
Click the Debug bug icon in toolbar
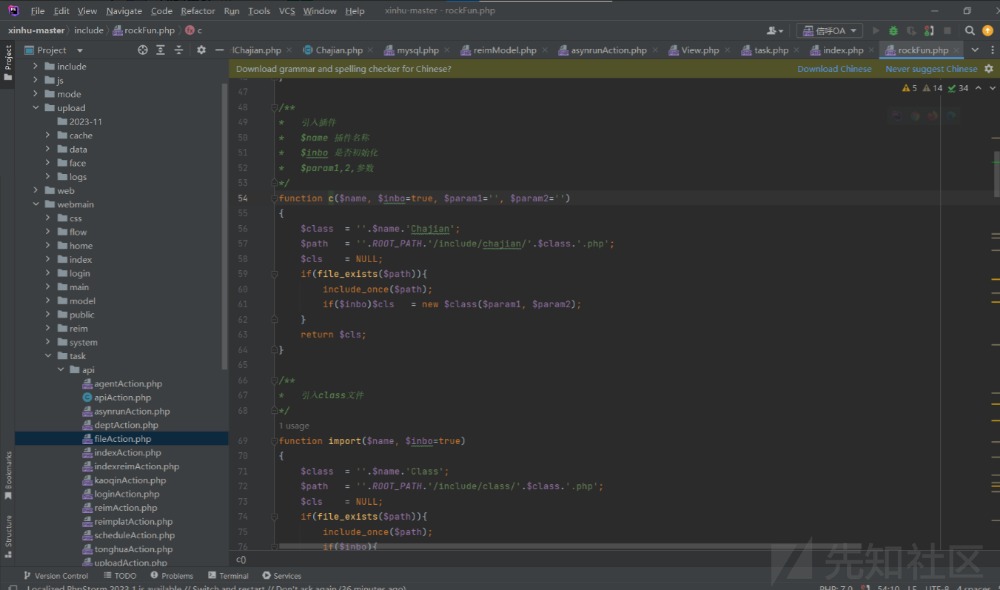[893, 31]
